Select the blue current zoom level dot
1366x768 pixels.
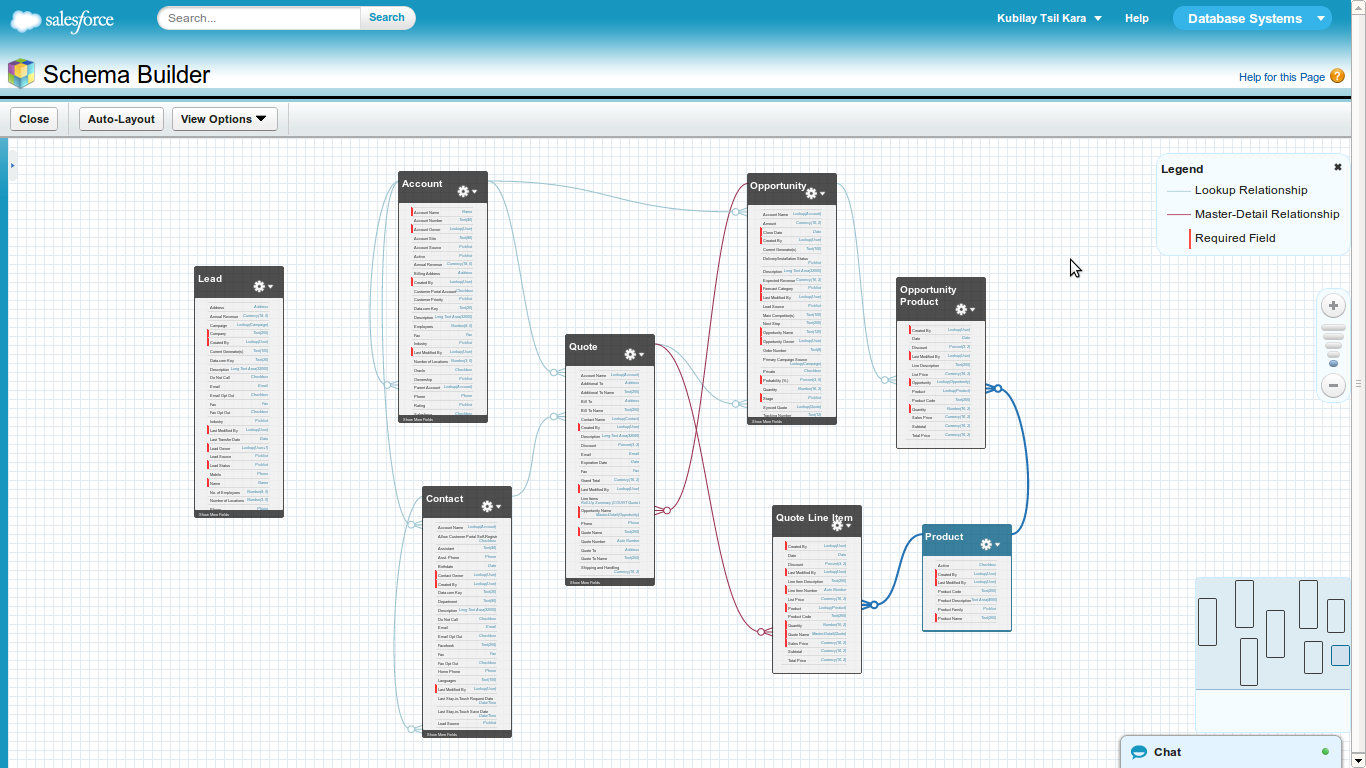point(1333,364)
